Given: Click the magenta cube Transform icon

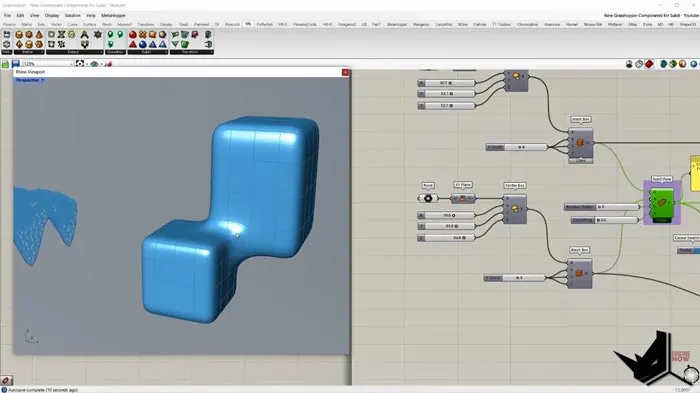Looking at the screenshot, I should click(195, 34).
